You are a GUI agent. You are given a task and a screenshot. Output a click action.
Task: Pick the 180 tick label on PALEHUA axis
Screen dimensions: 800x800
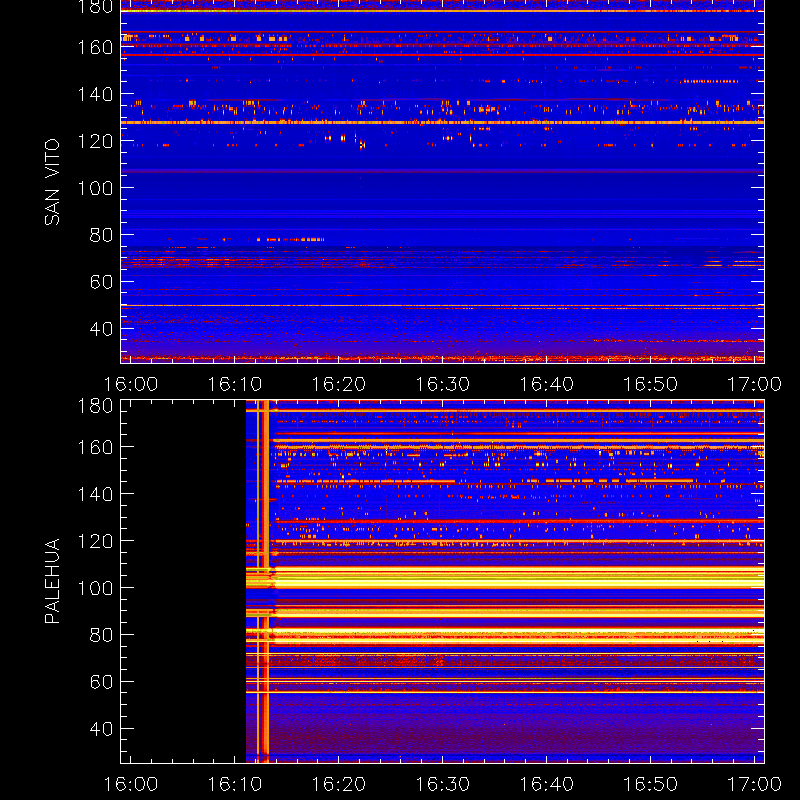point(95,406)
